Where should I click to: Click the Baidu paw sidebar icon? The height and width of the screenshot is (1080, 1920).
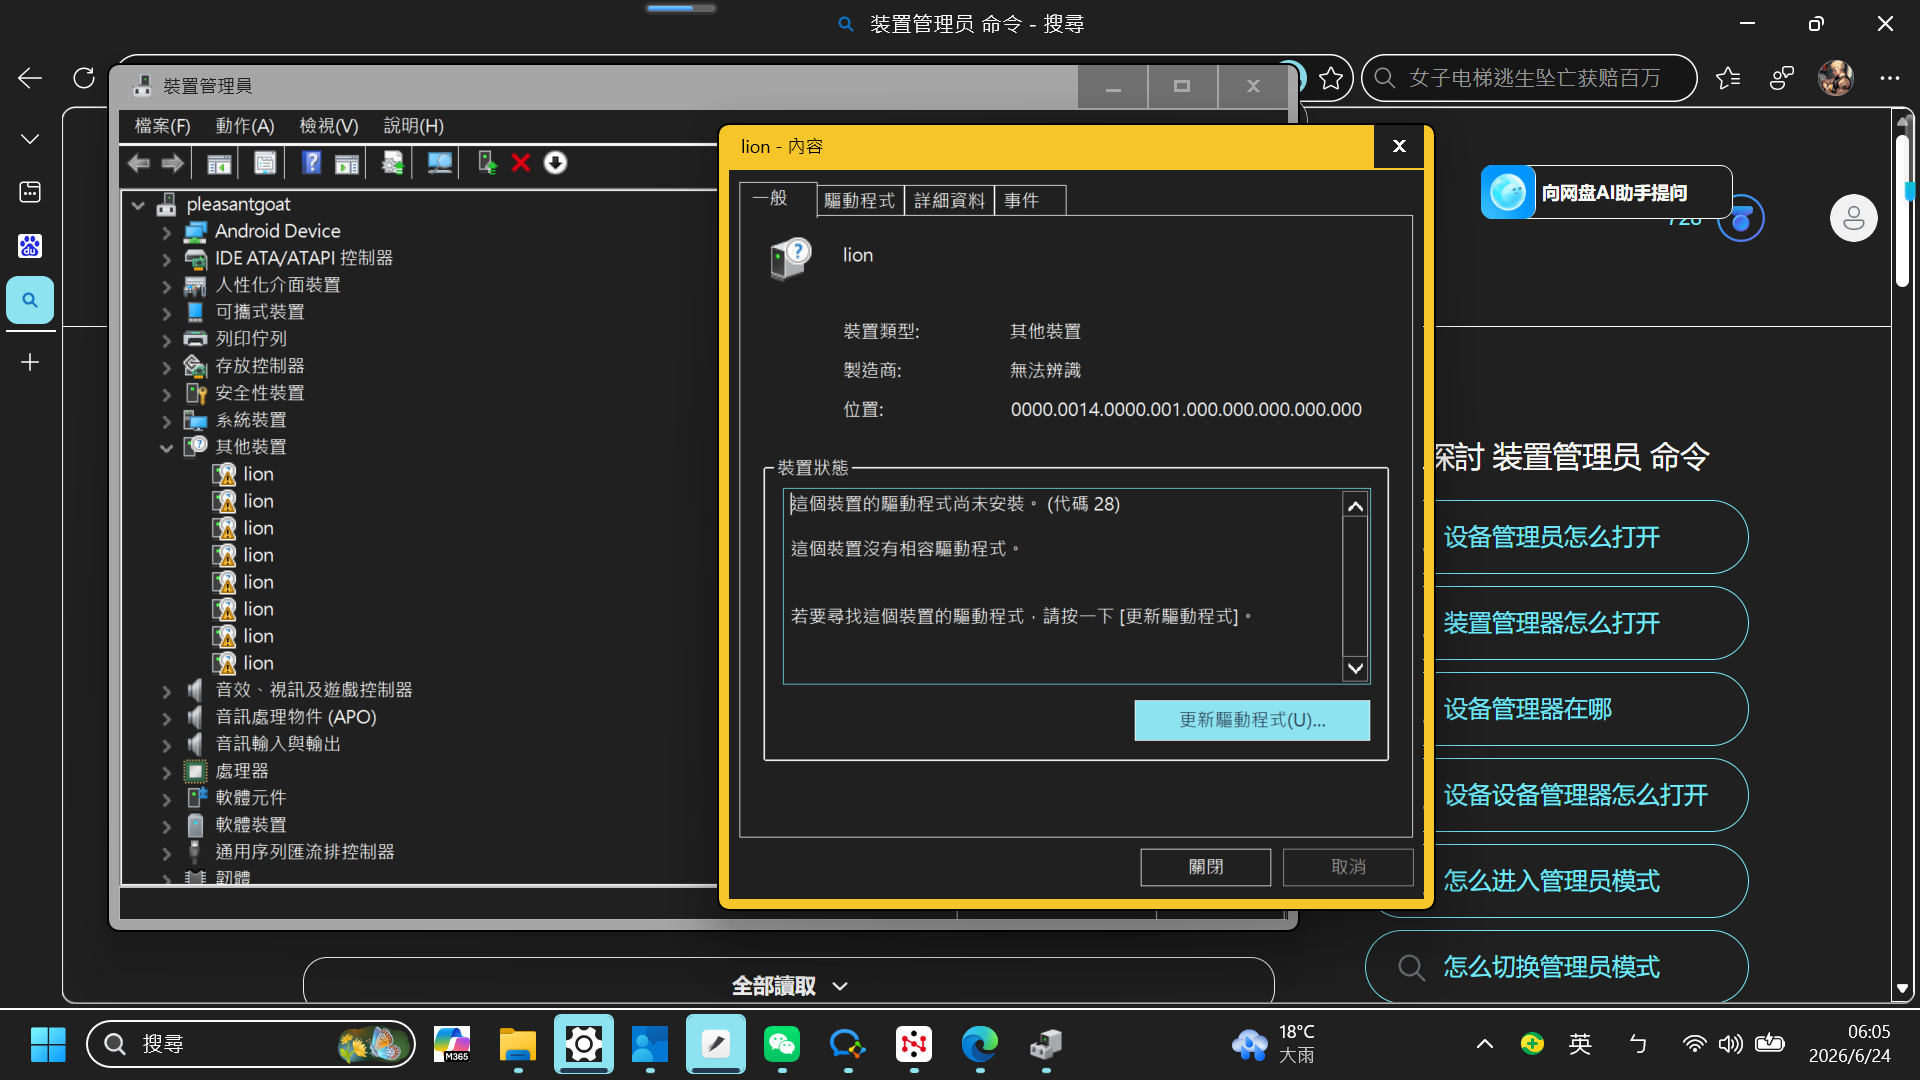point(30,246)
